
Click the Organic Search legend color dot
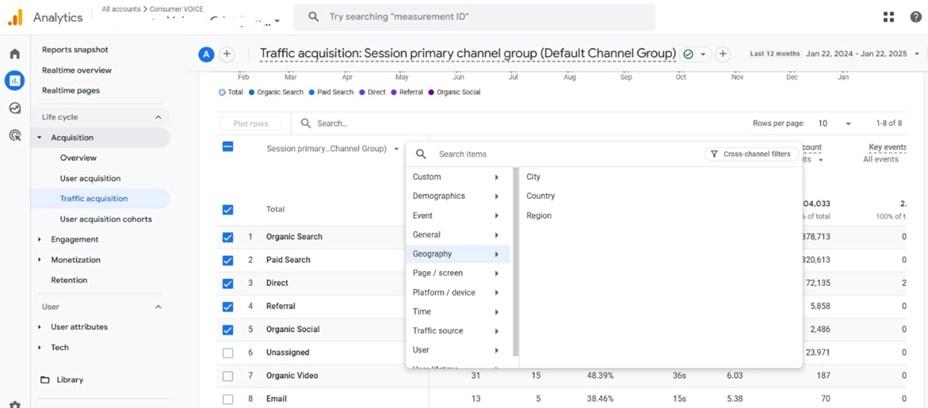(250, 92)
